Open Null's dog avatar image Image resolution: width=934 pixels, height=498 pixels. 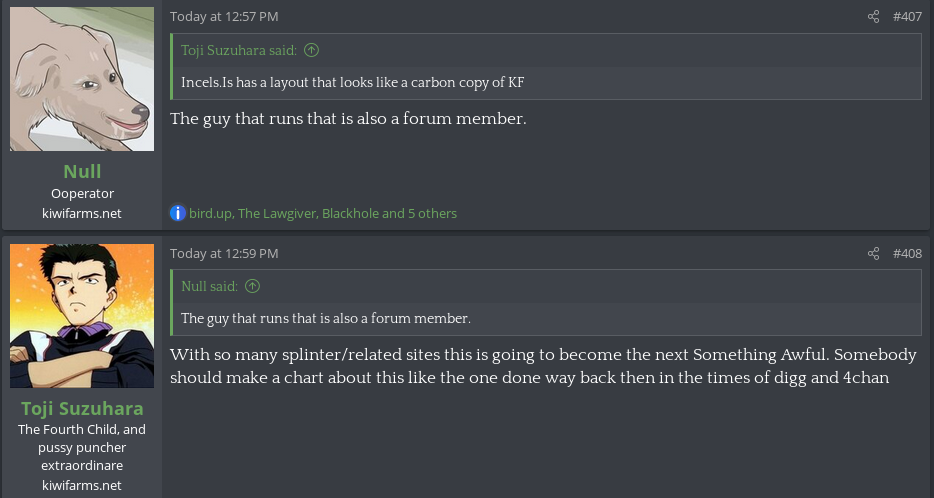pyautogui.click(x=82, y=79)
